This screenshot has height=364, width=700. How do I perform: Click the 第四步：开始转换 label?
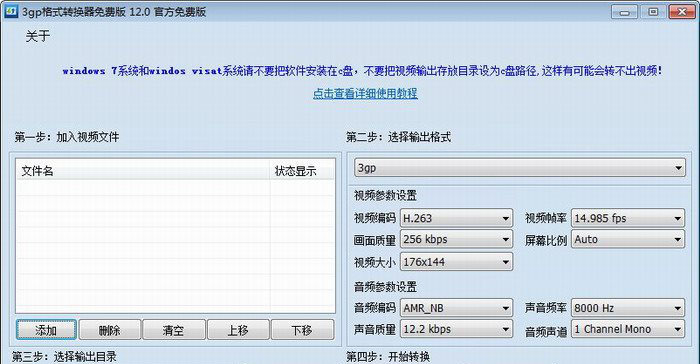tap(388, 356)
